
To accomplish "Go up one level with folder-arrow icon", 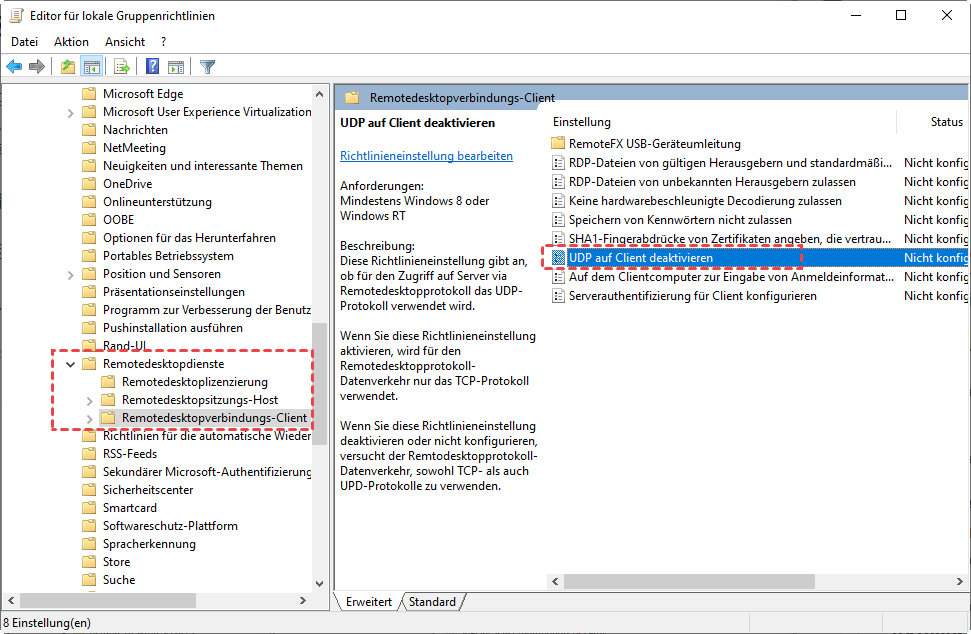I will tap(67, 67).
